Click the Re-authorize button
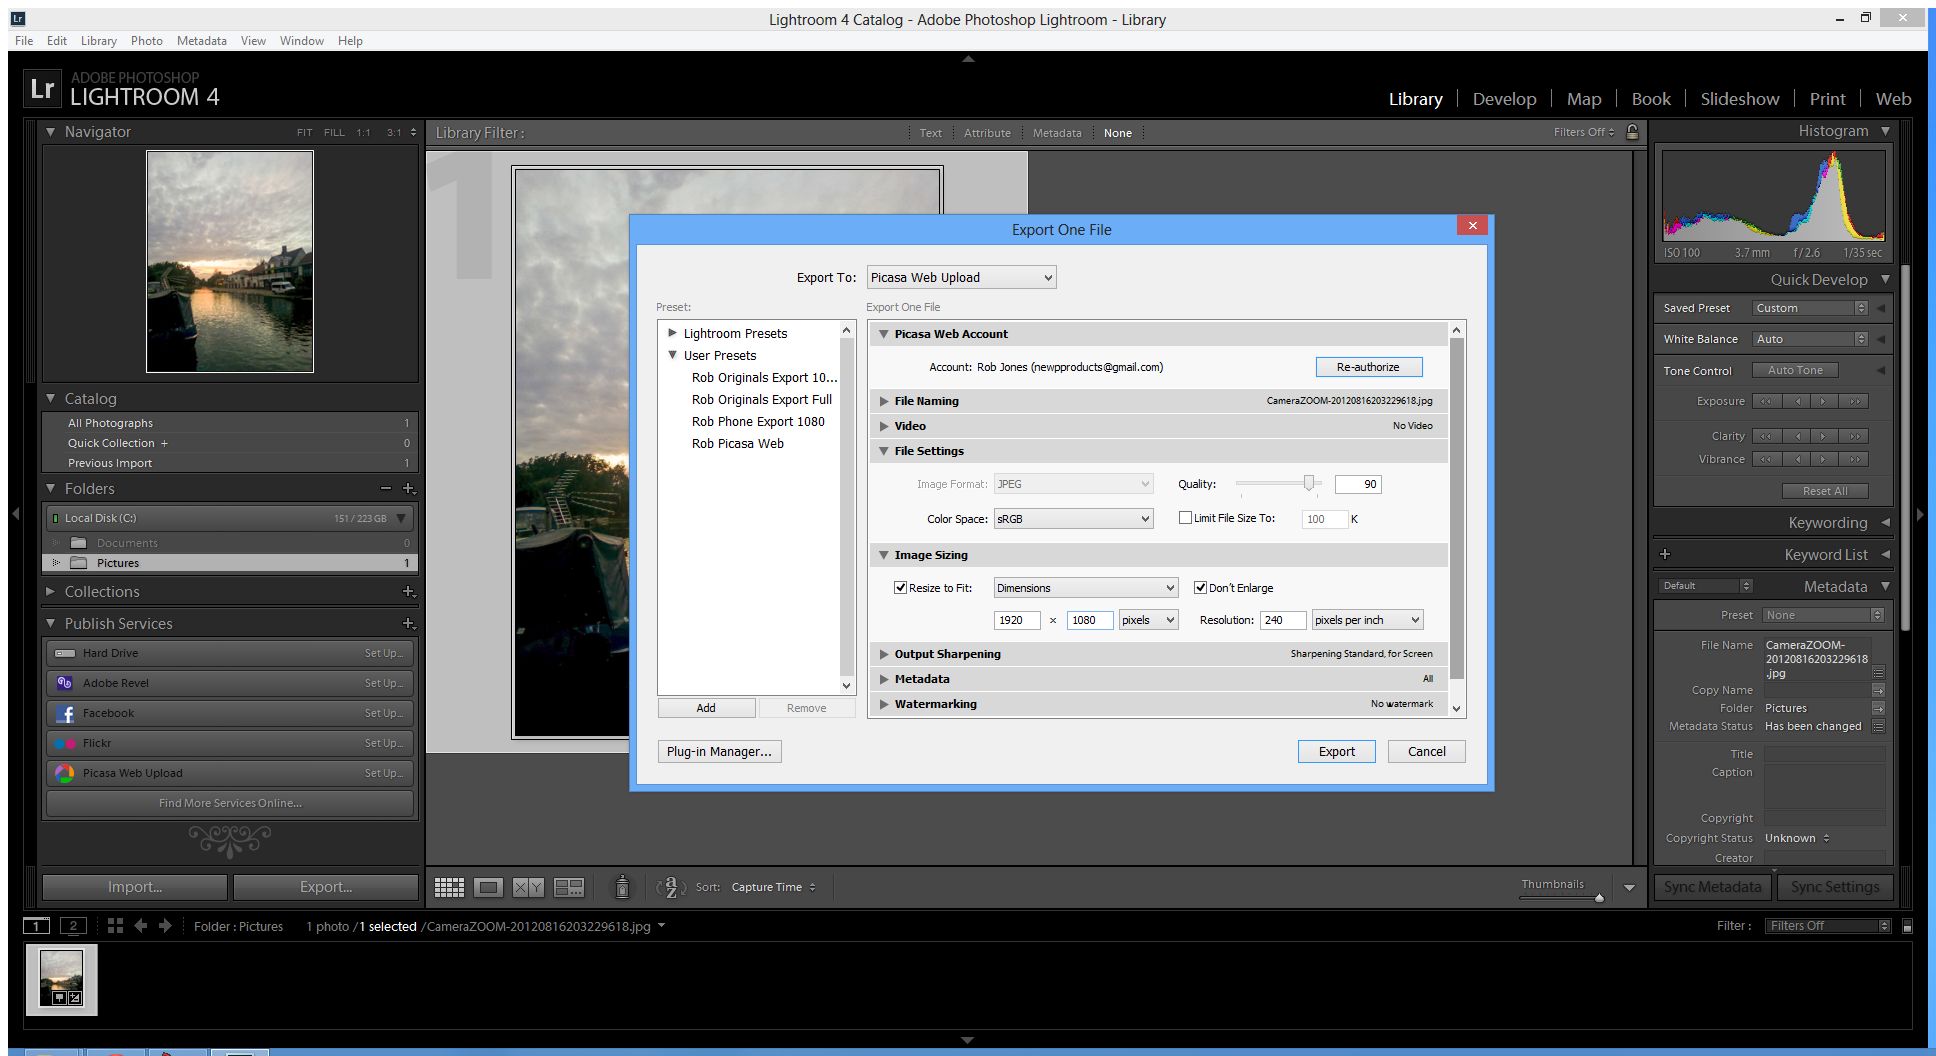Screen dimensions: 1936x1056 pos(1367,367)
